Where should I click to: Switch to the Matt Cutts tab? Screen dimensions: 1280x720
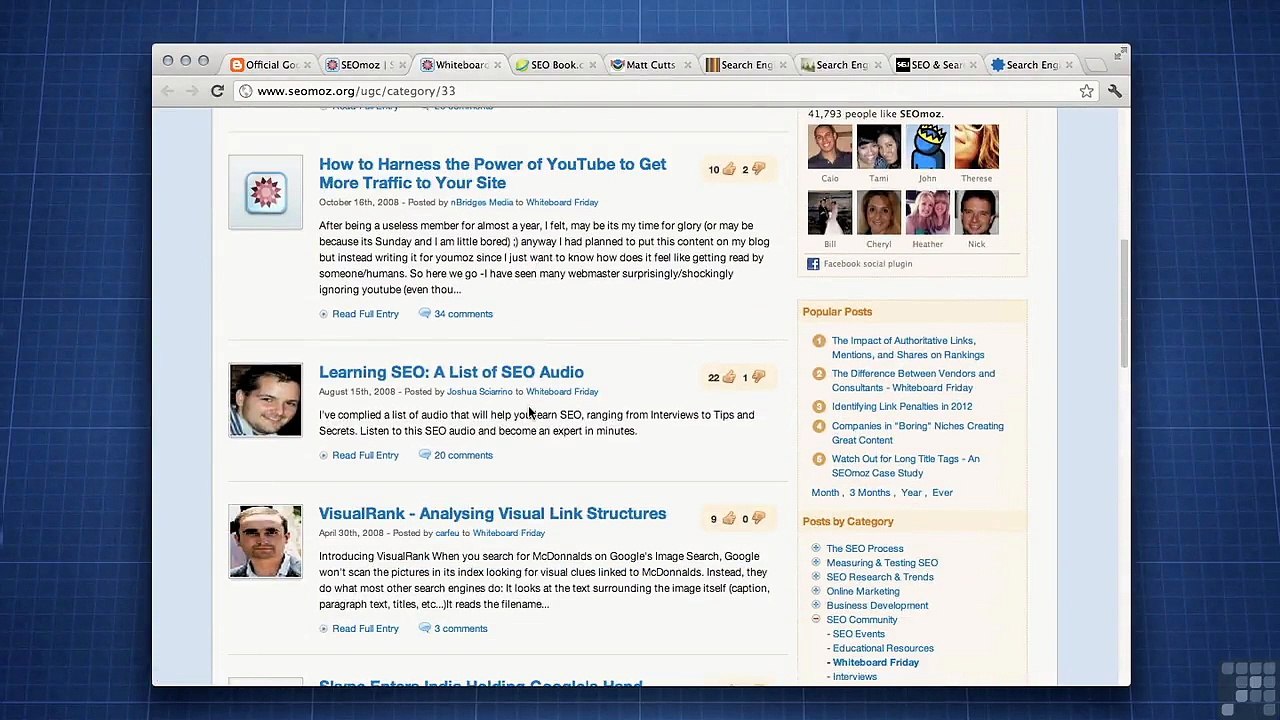coord(650,65)
